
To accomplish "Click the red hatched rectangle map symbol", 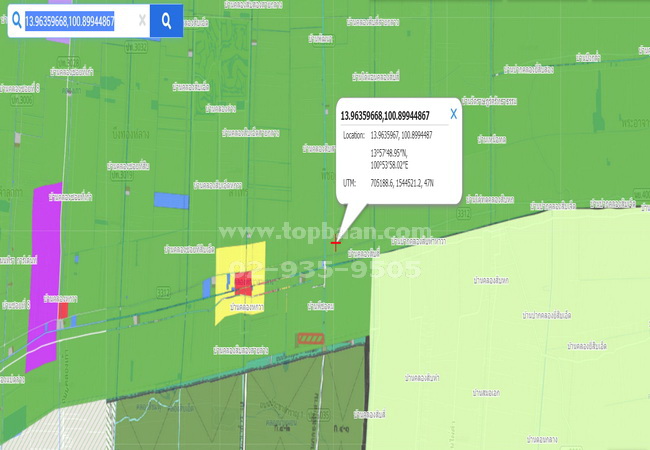I will (x=309, y=340).
